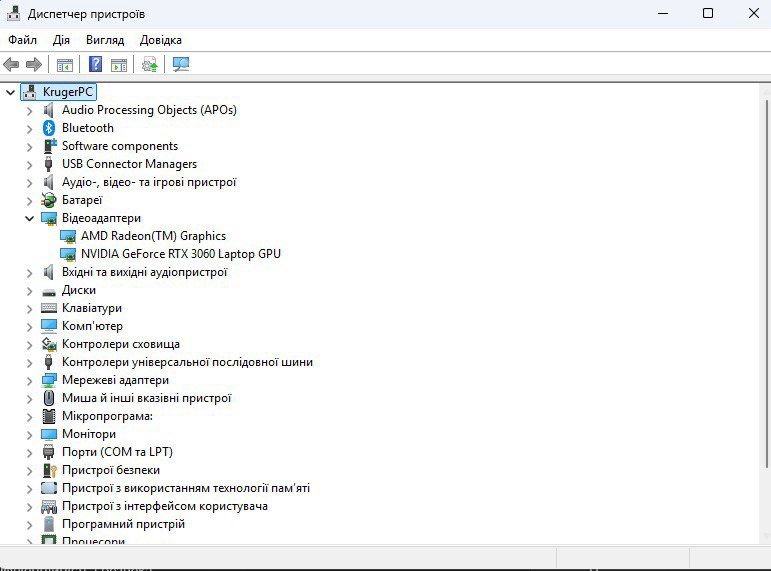771x571 pixels.
Task: Toggle the action pane toolbar icon
Action: tap(119, 64)
